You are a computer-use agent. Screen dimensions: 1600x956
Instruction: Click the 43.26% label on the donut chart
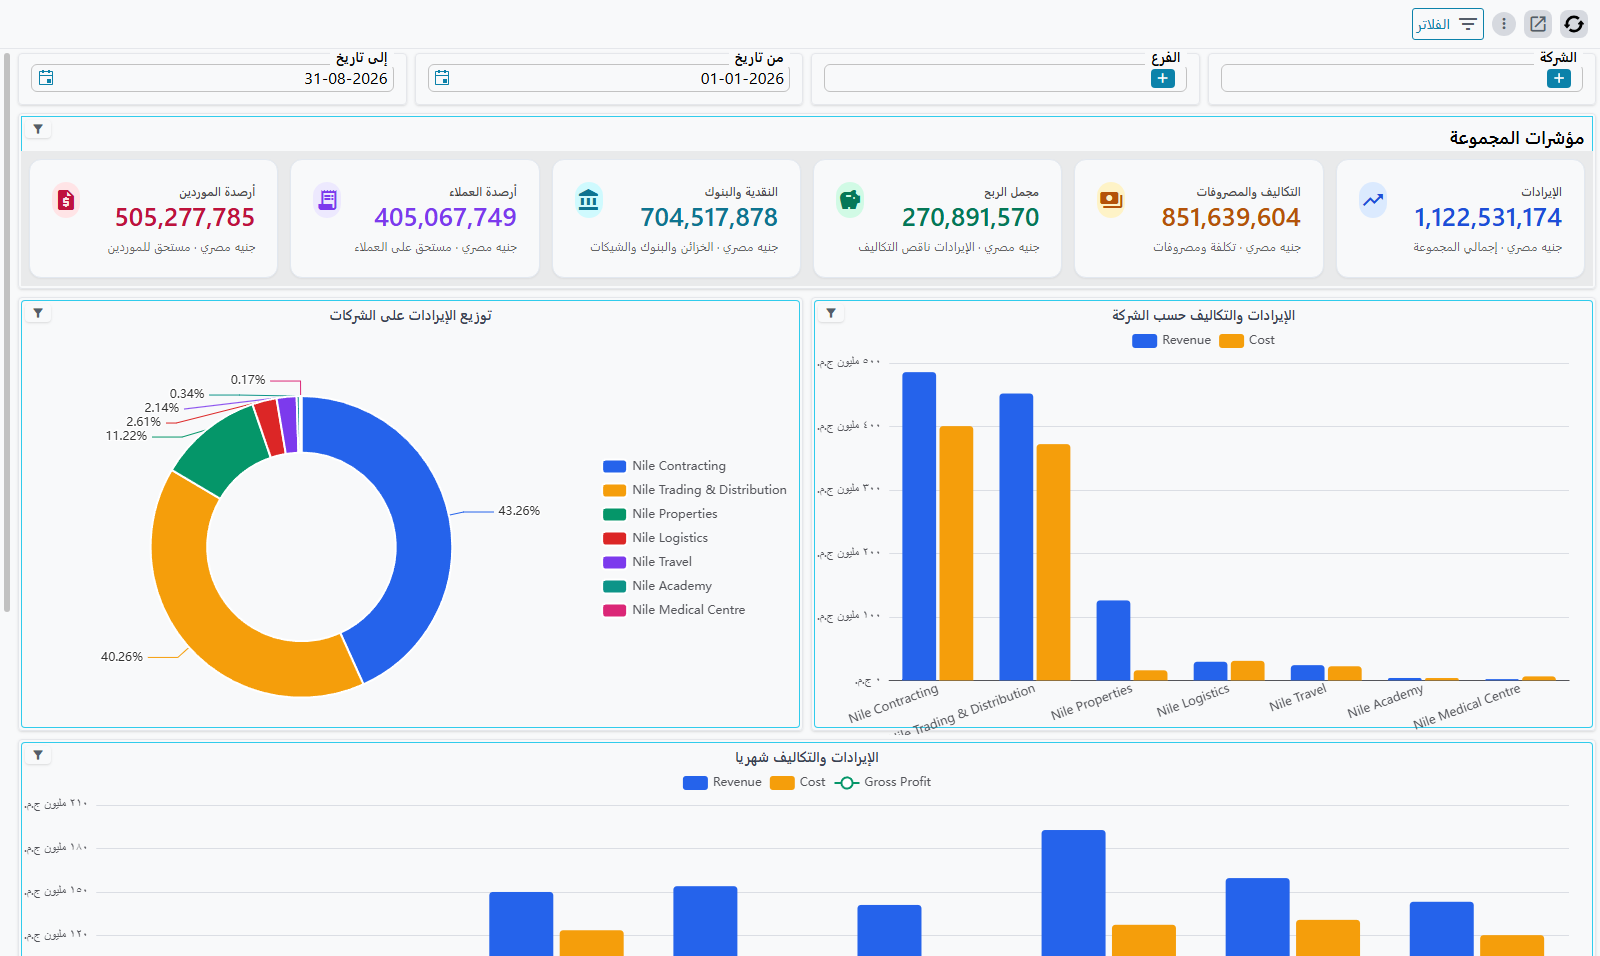(519, 511)
